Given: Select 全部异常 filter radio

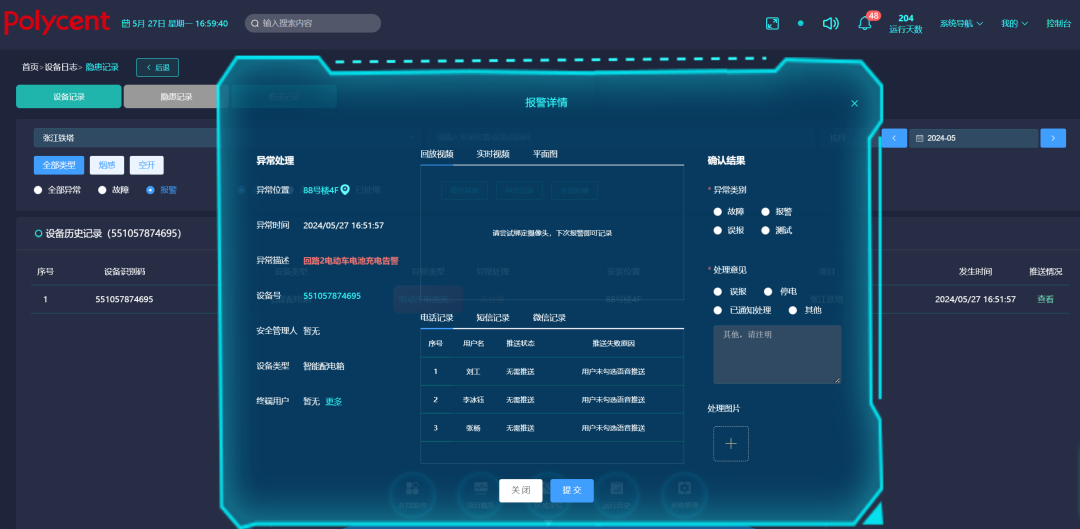Looking at the screenshot, I should (x=38, y=190).
